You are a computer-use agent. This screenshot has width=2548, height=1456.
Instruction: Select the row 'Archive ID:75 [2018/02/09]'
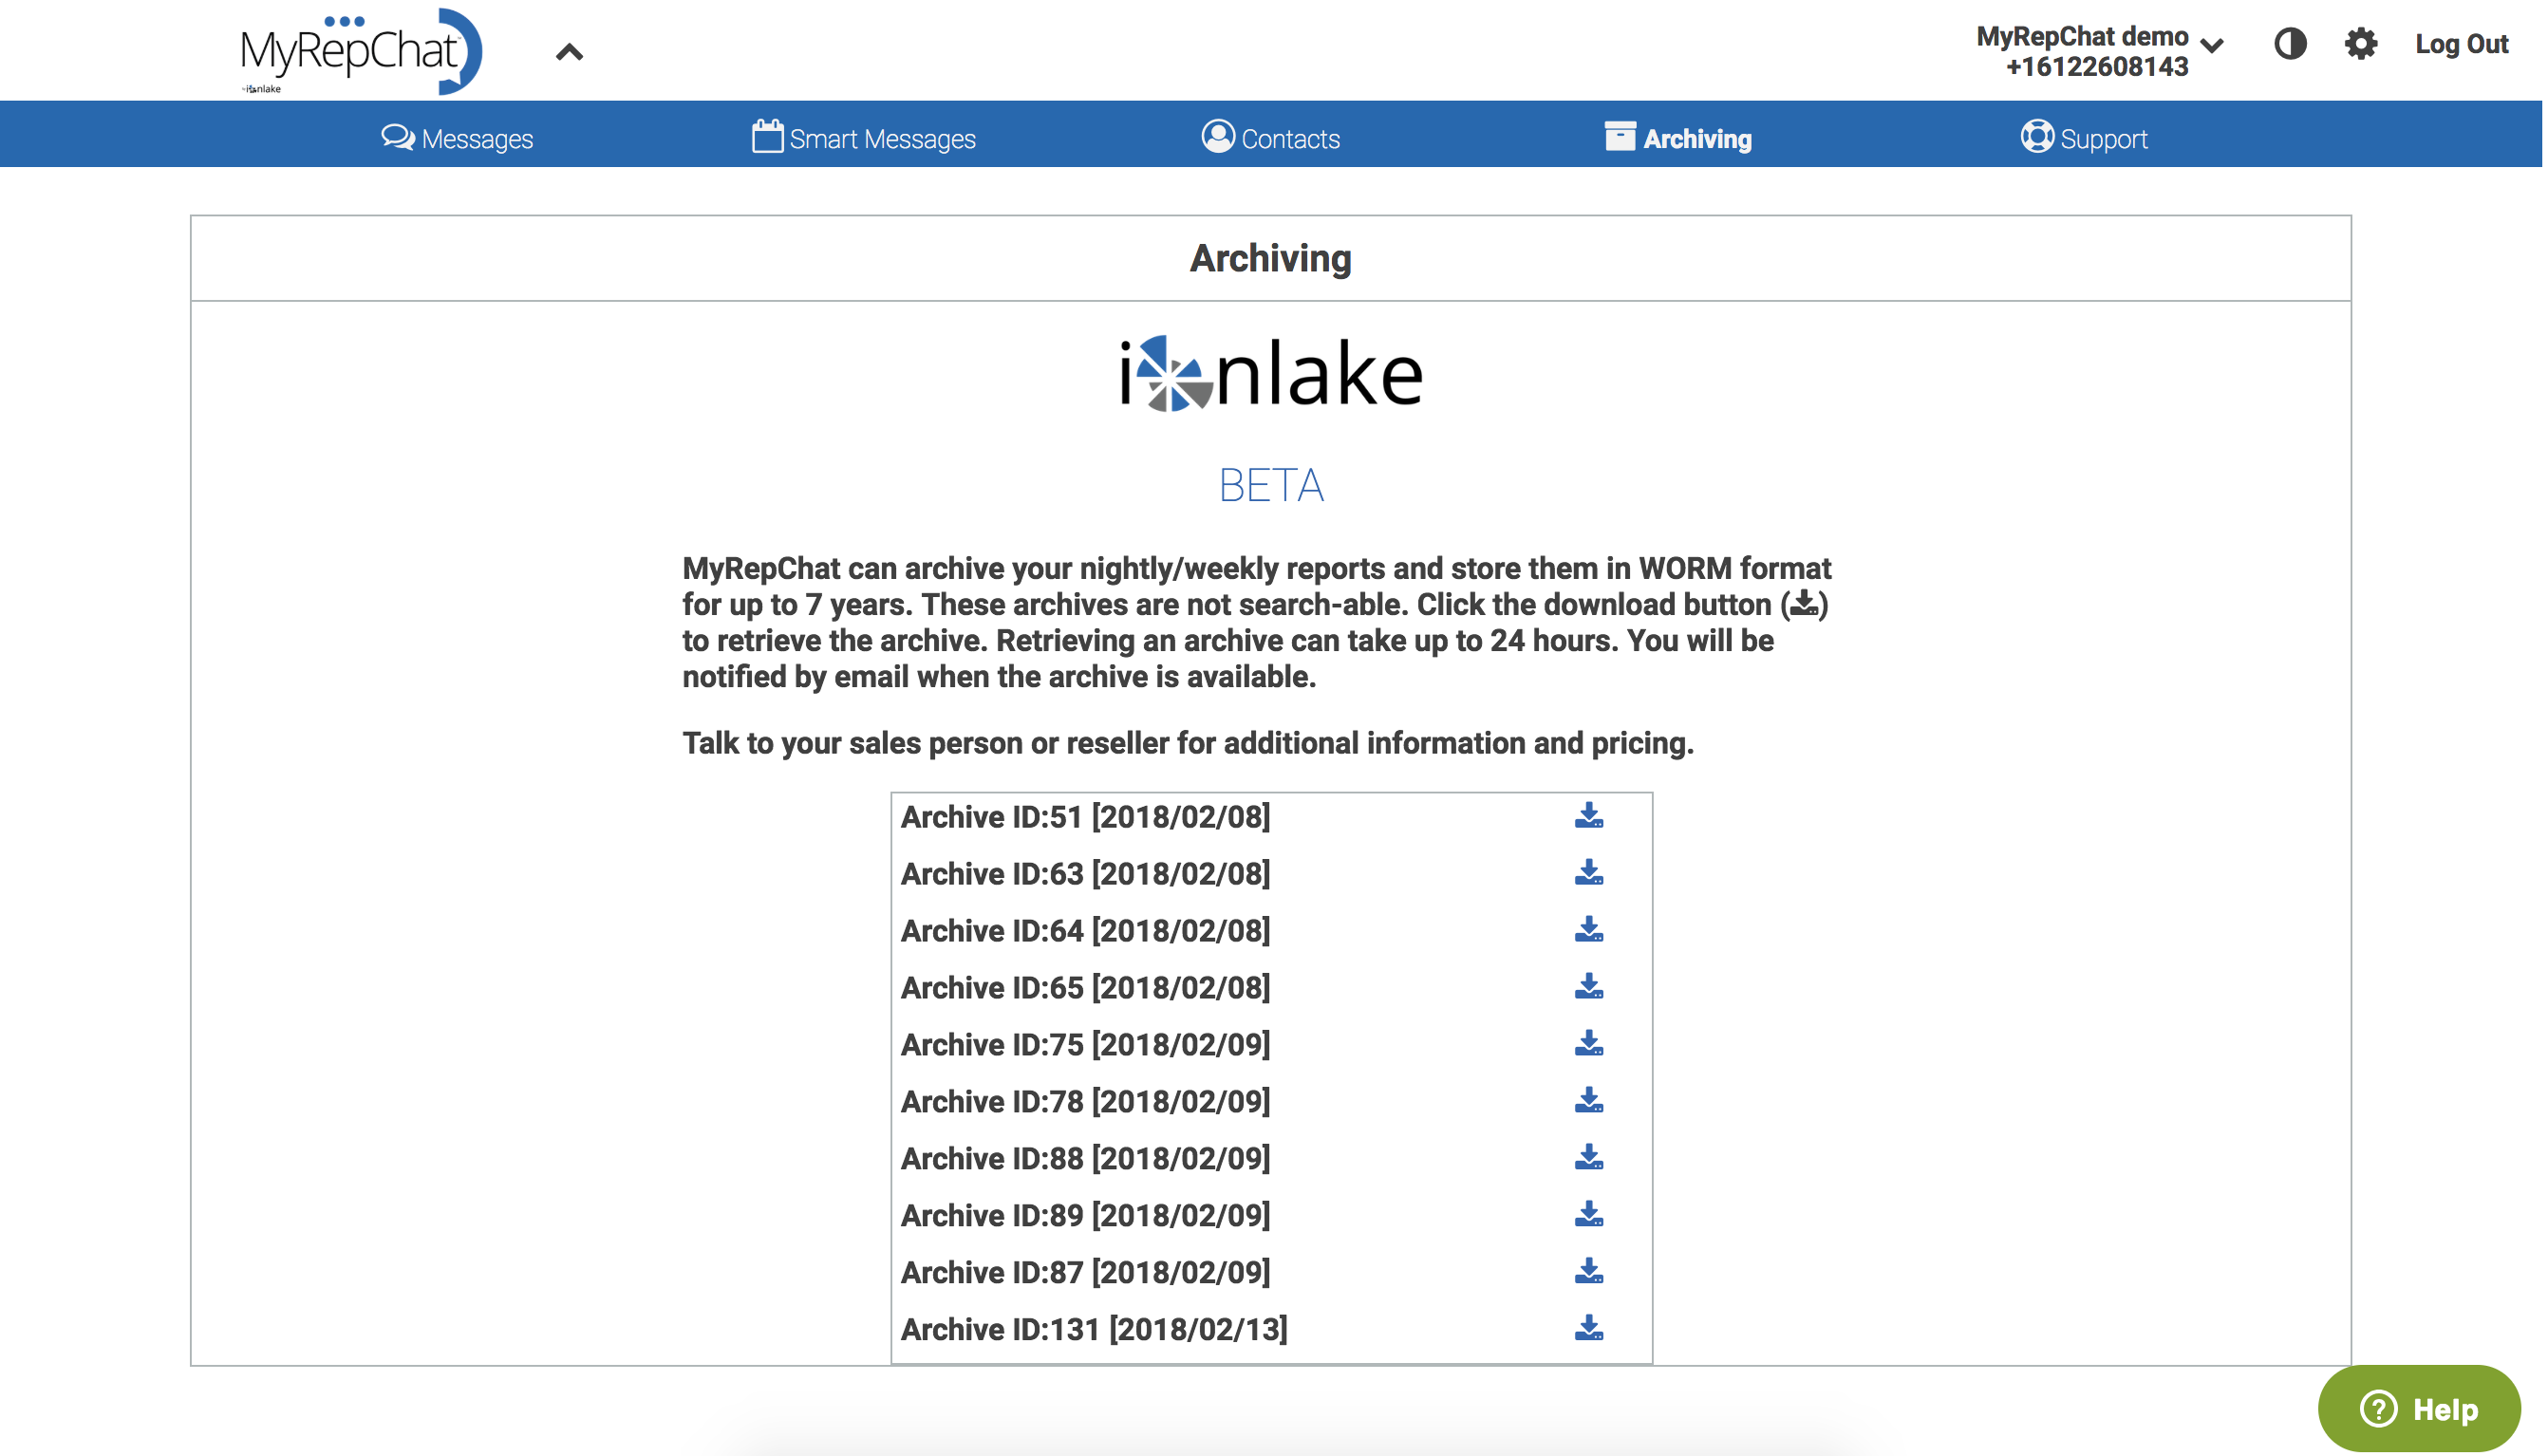[x=1273, y=1045]
